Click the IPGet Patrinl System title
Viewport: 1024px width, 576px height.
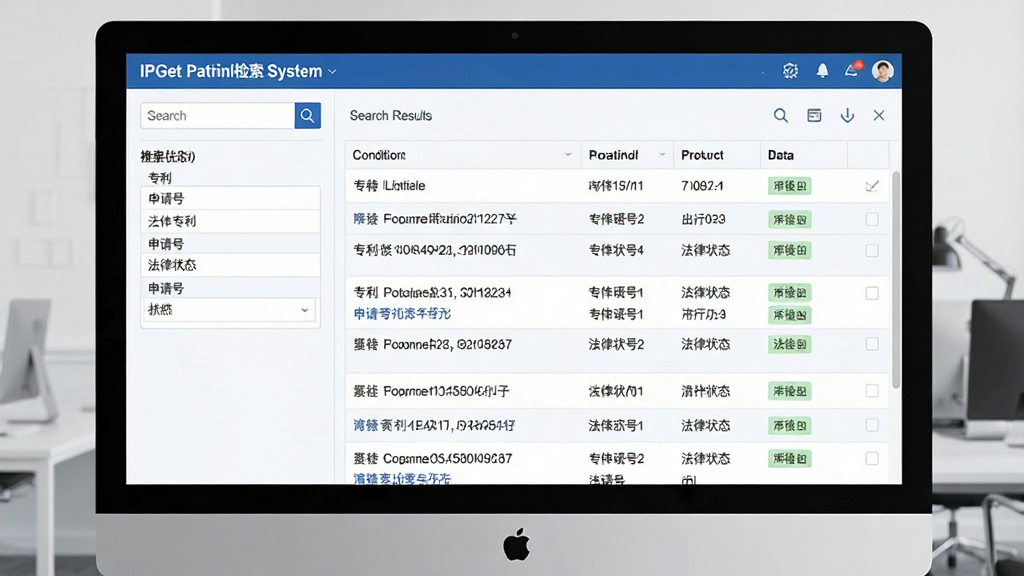click(231, 71)
